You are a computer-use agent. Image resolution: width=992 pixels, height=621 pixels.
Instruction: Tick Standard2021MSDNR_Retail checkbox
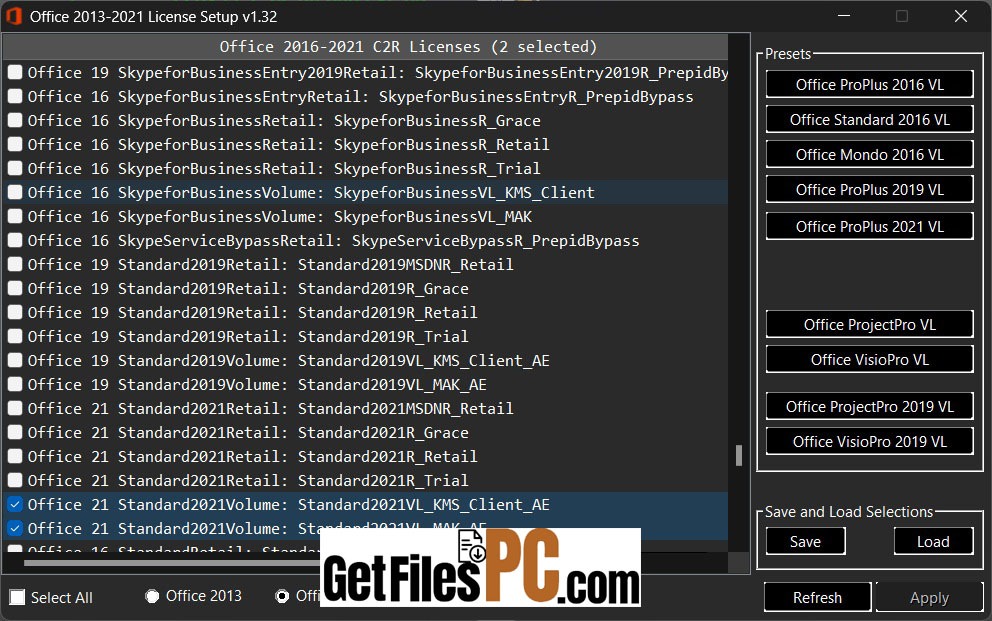[x=15, y=409]
